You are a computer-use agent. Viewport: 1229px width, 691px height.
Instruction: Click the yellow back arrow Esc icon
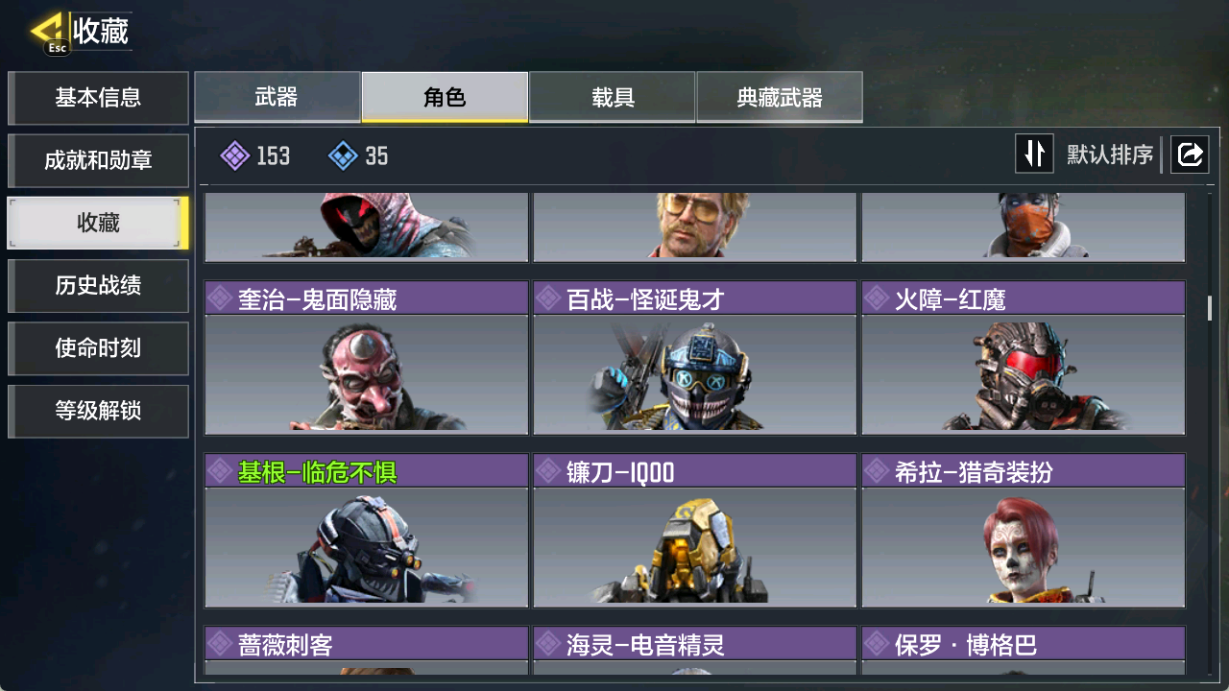click(x=48, y=33)
